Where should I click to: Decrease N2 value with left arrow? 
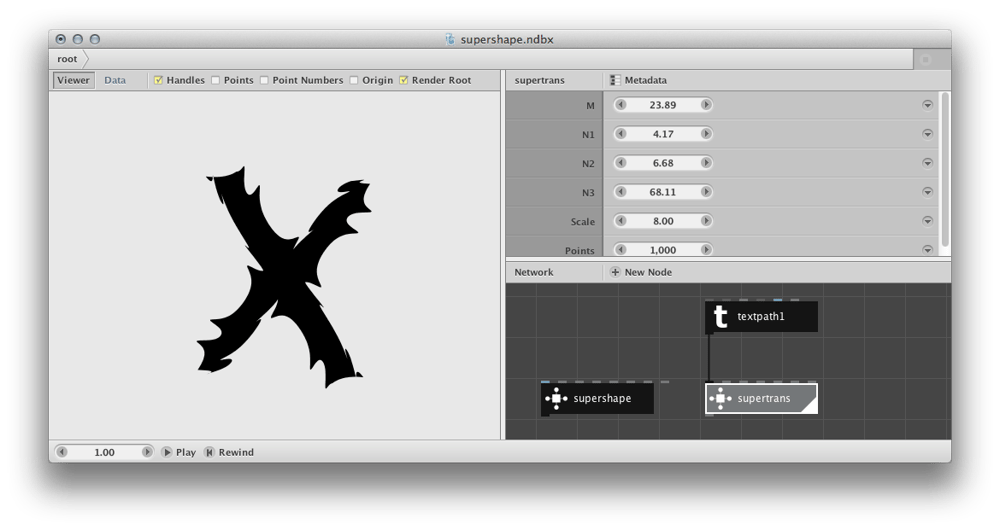(x=621, y=163)
